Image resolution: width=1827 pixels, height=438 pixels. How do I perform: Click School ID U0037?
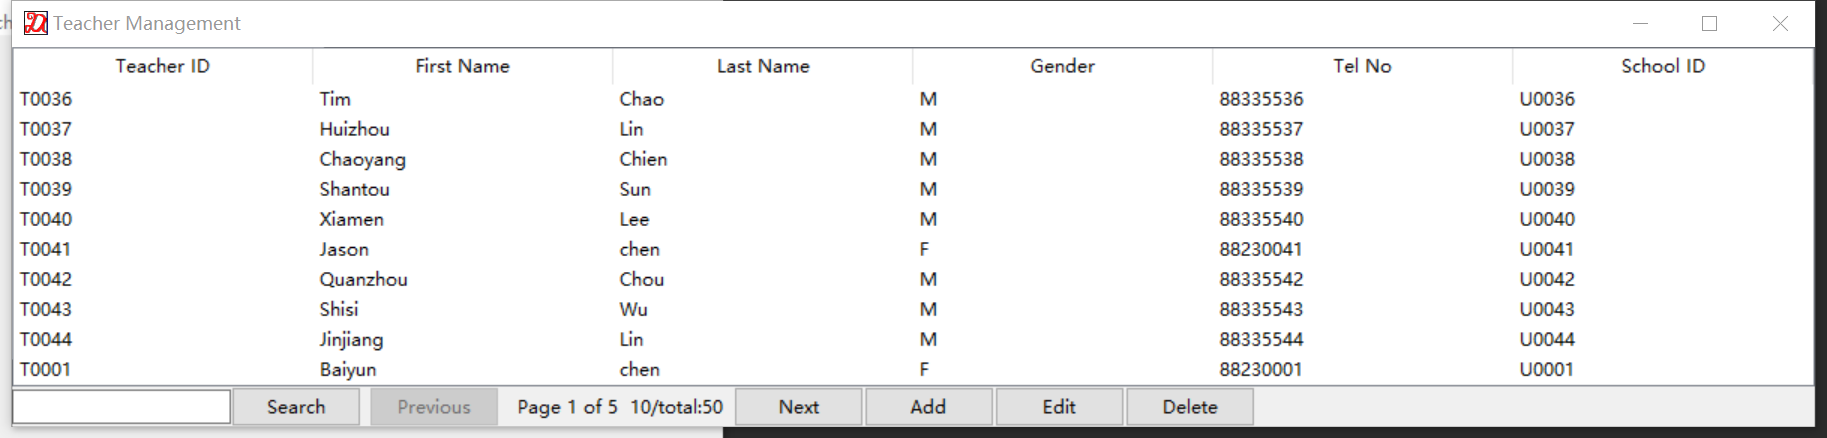coord(1547,129)
